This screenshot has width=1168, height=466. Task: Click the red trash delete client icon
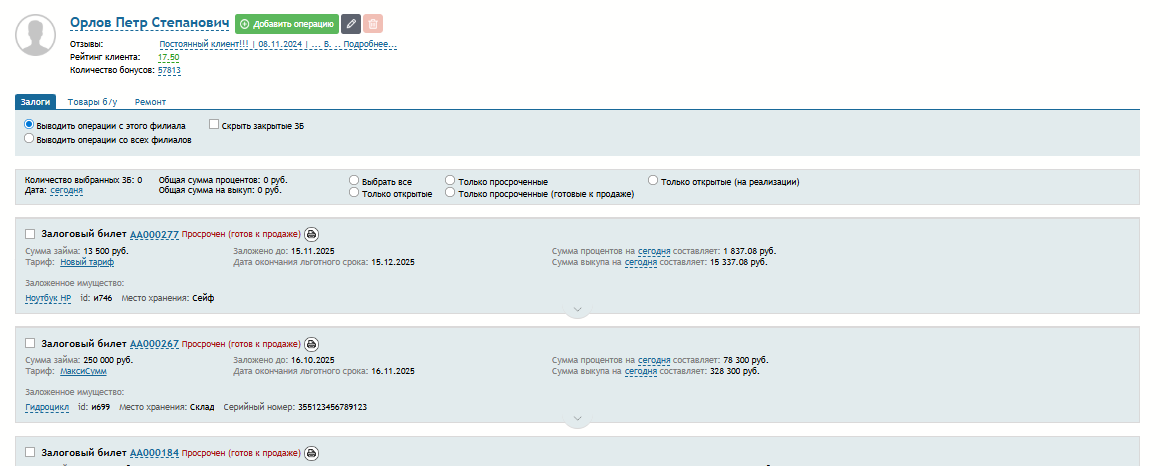coord(373,24)
